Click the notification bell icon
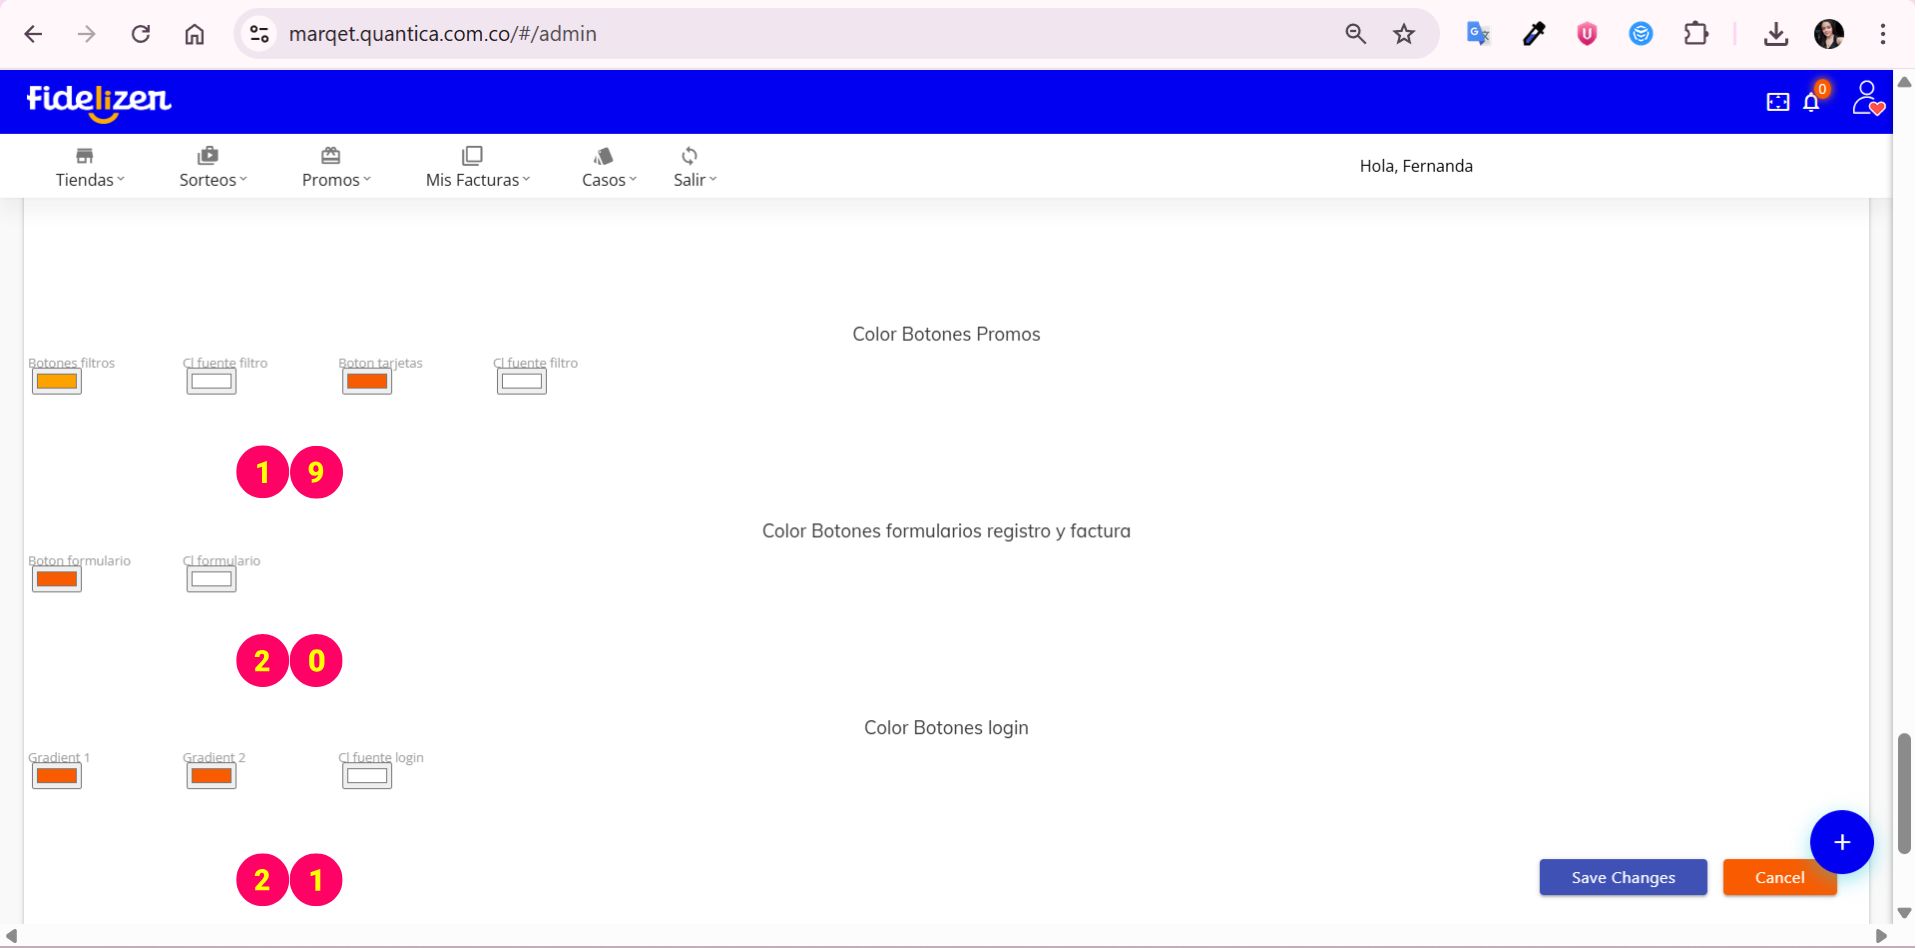Screen dimensions: 1920x948 click(x=1811, y=102)
